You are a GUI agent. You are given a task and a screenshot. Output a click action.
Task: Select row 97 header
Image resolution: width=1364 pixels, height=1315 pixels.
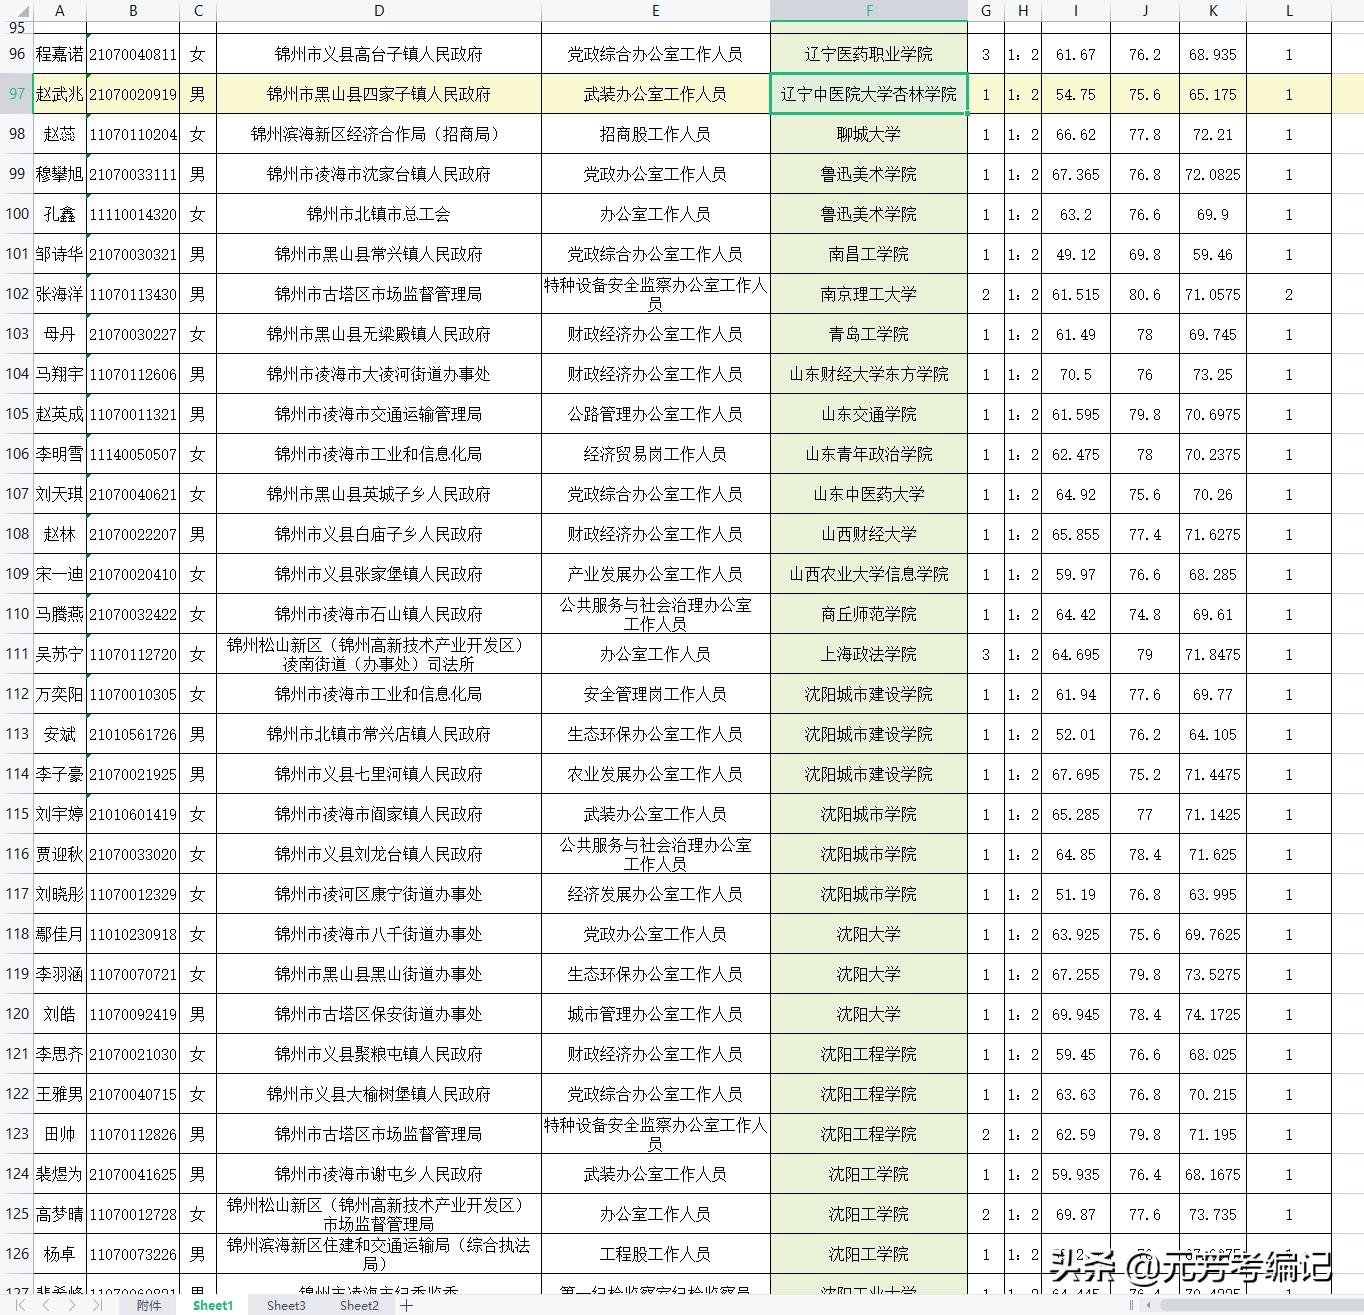[x=17, y=94]
